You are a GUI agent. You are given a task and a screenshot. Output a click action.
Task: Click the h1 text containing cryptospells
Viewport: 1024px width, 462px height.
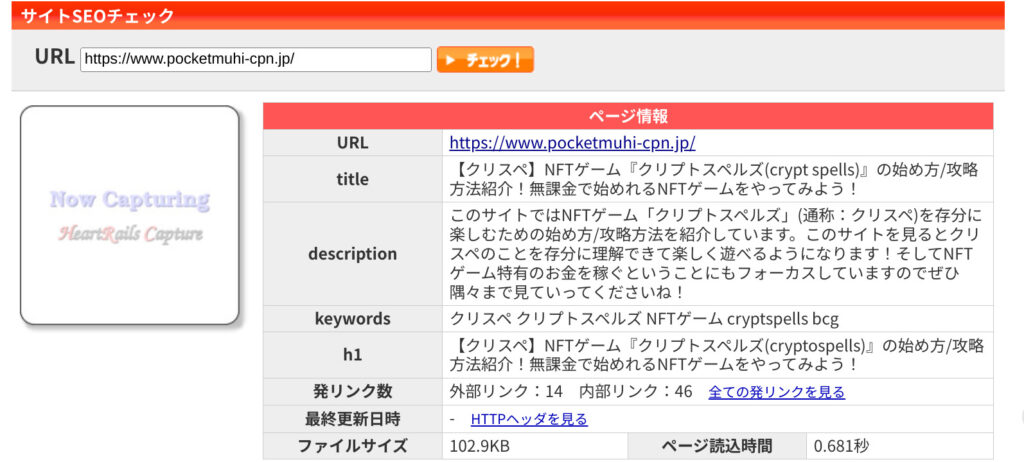tap(716, 355)
